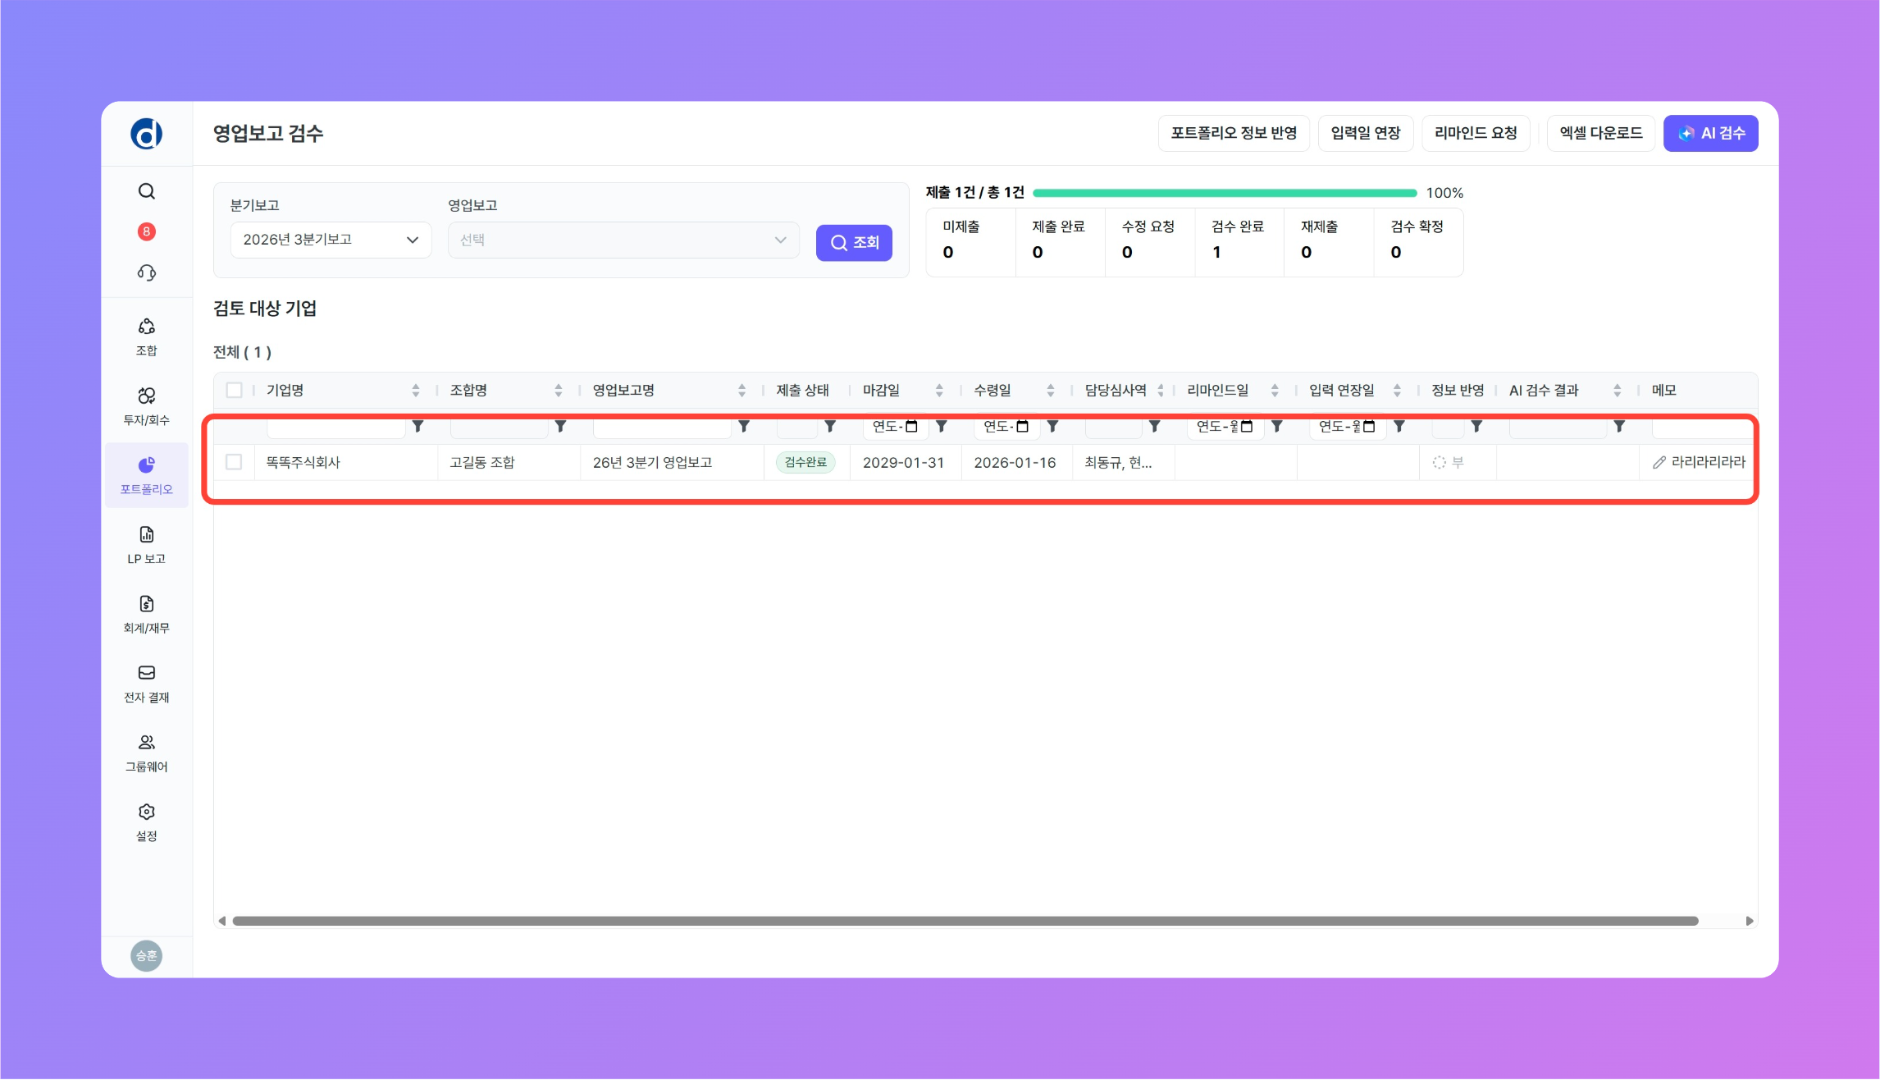This screenshot has height=1080, width=1880.
Task: Click the green submission progress bar
Action: (x=1225, y=193)
